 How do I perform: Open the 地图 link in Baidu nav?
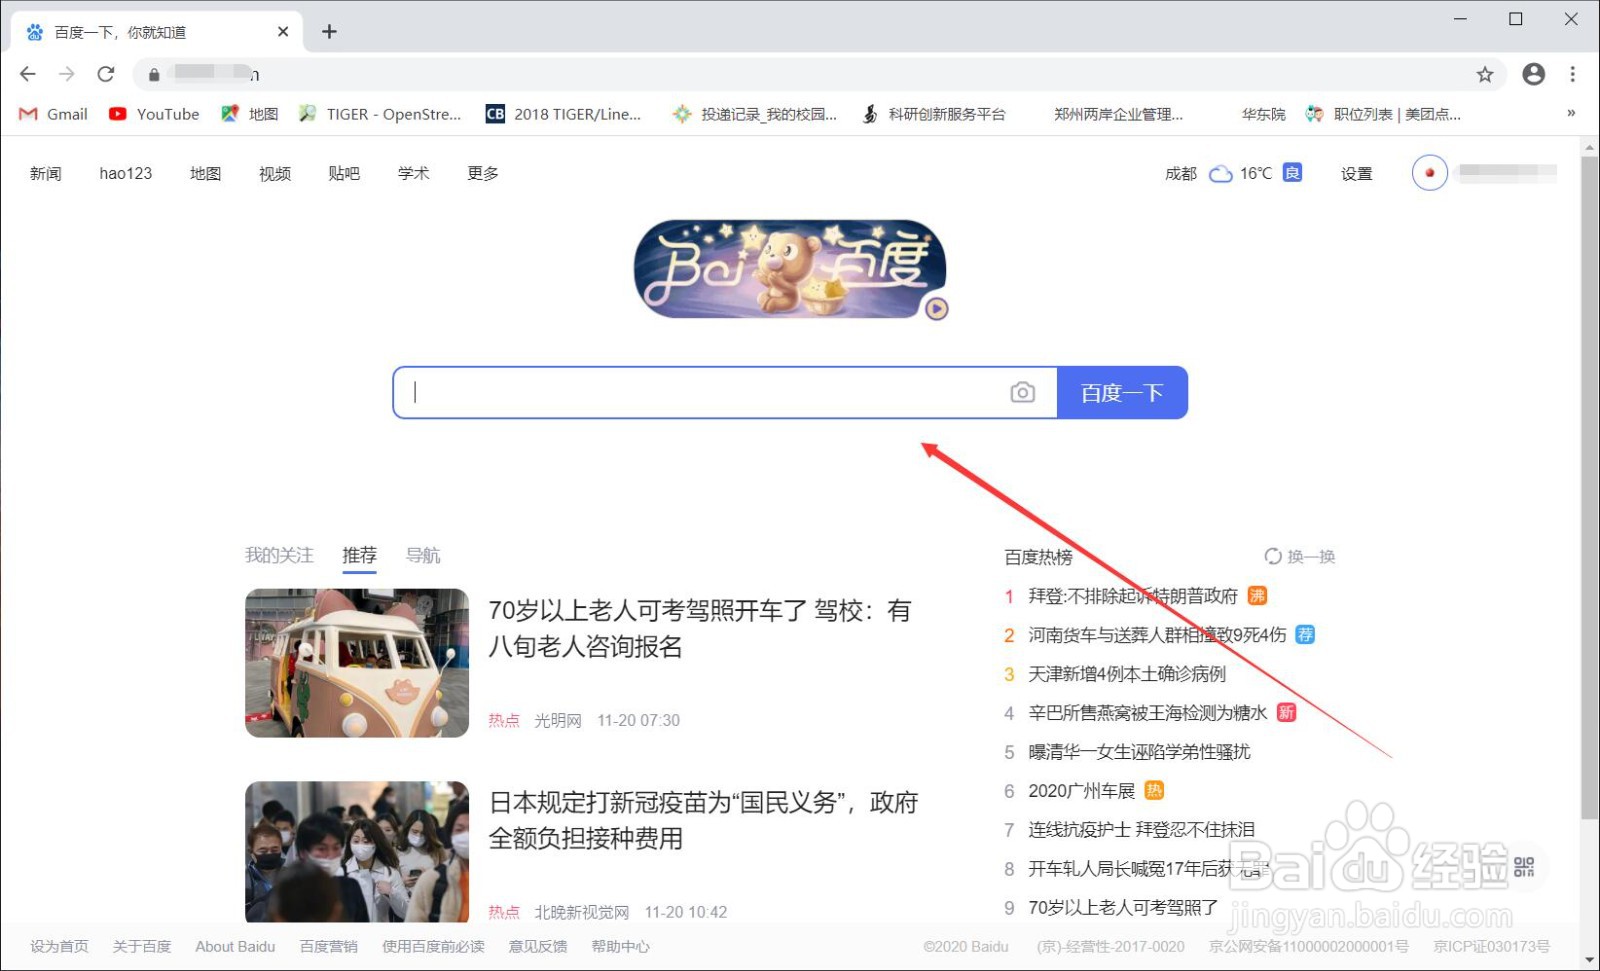[x=206, y=173]
